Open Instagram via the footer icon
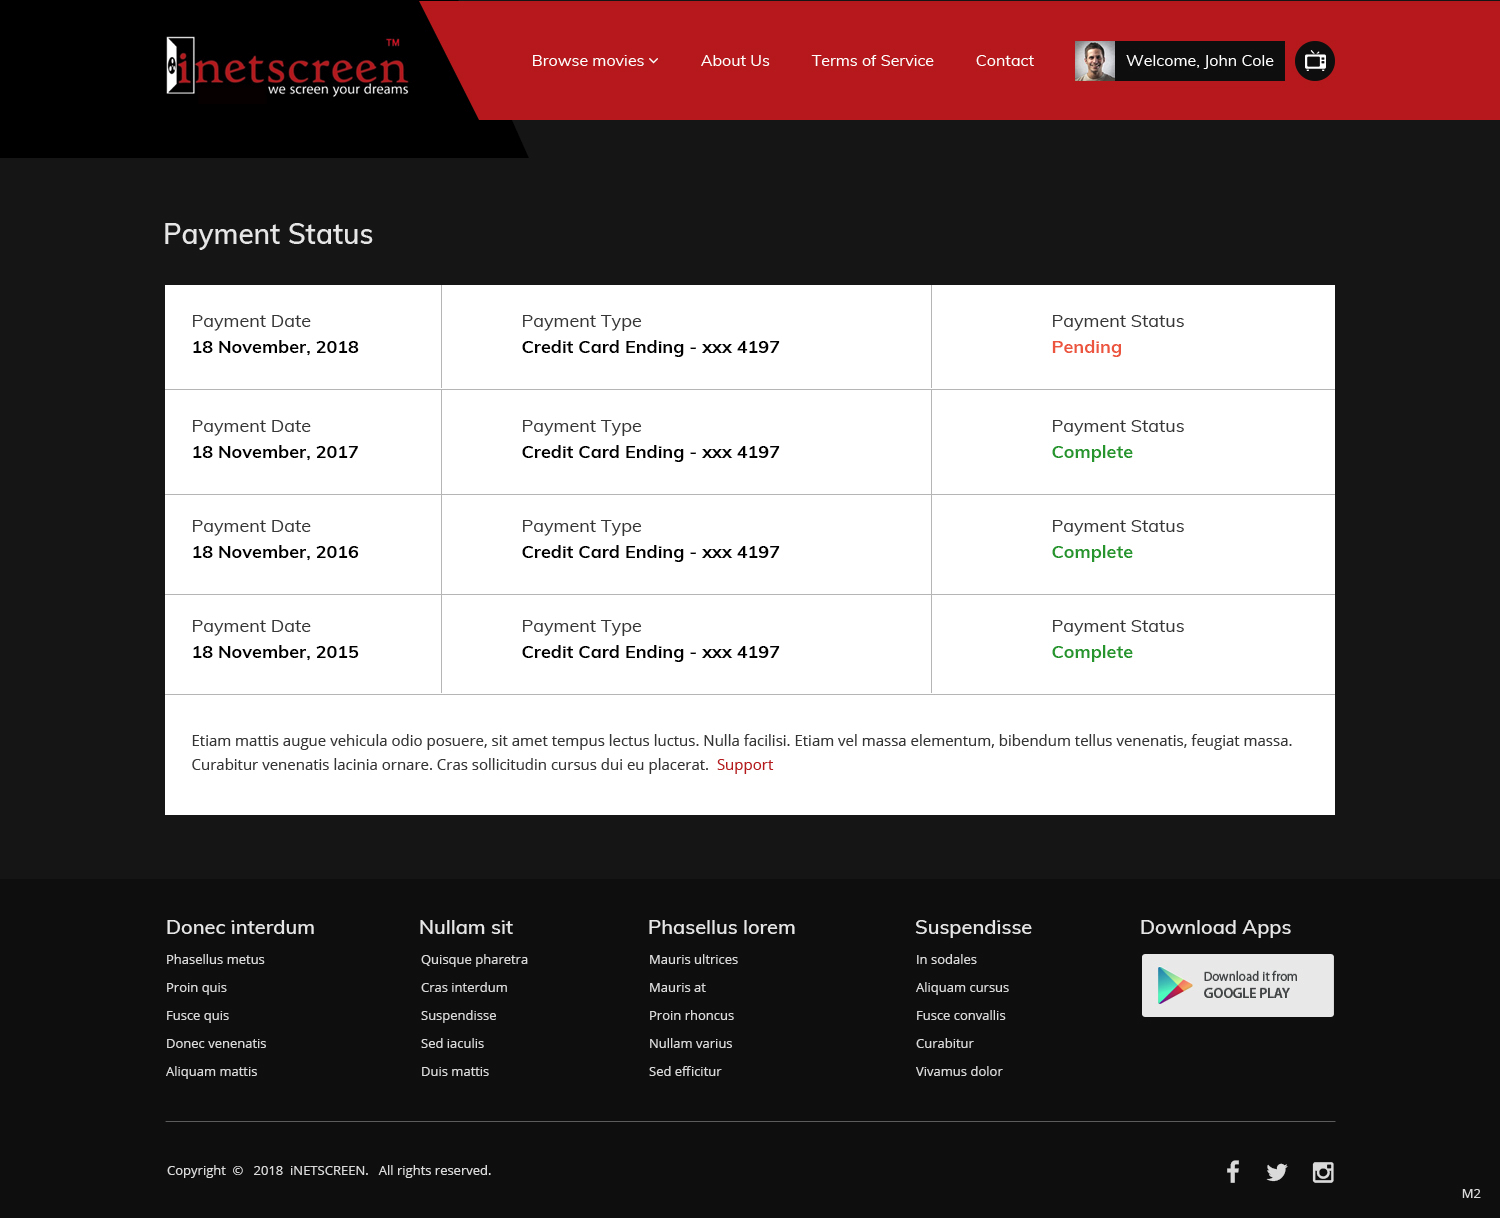This screenshot has height=1218, width=1500. click(x=1322, y=1171)
